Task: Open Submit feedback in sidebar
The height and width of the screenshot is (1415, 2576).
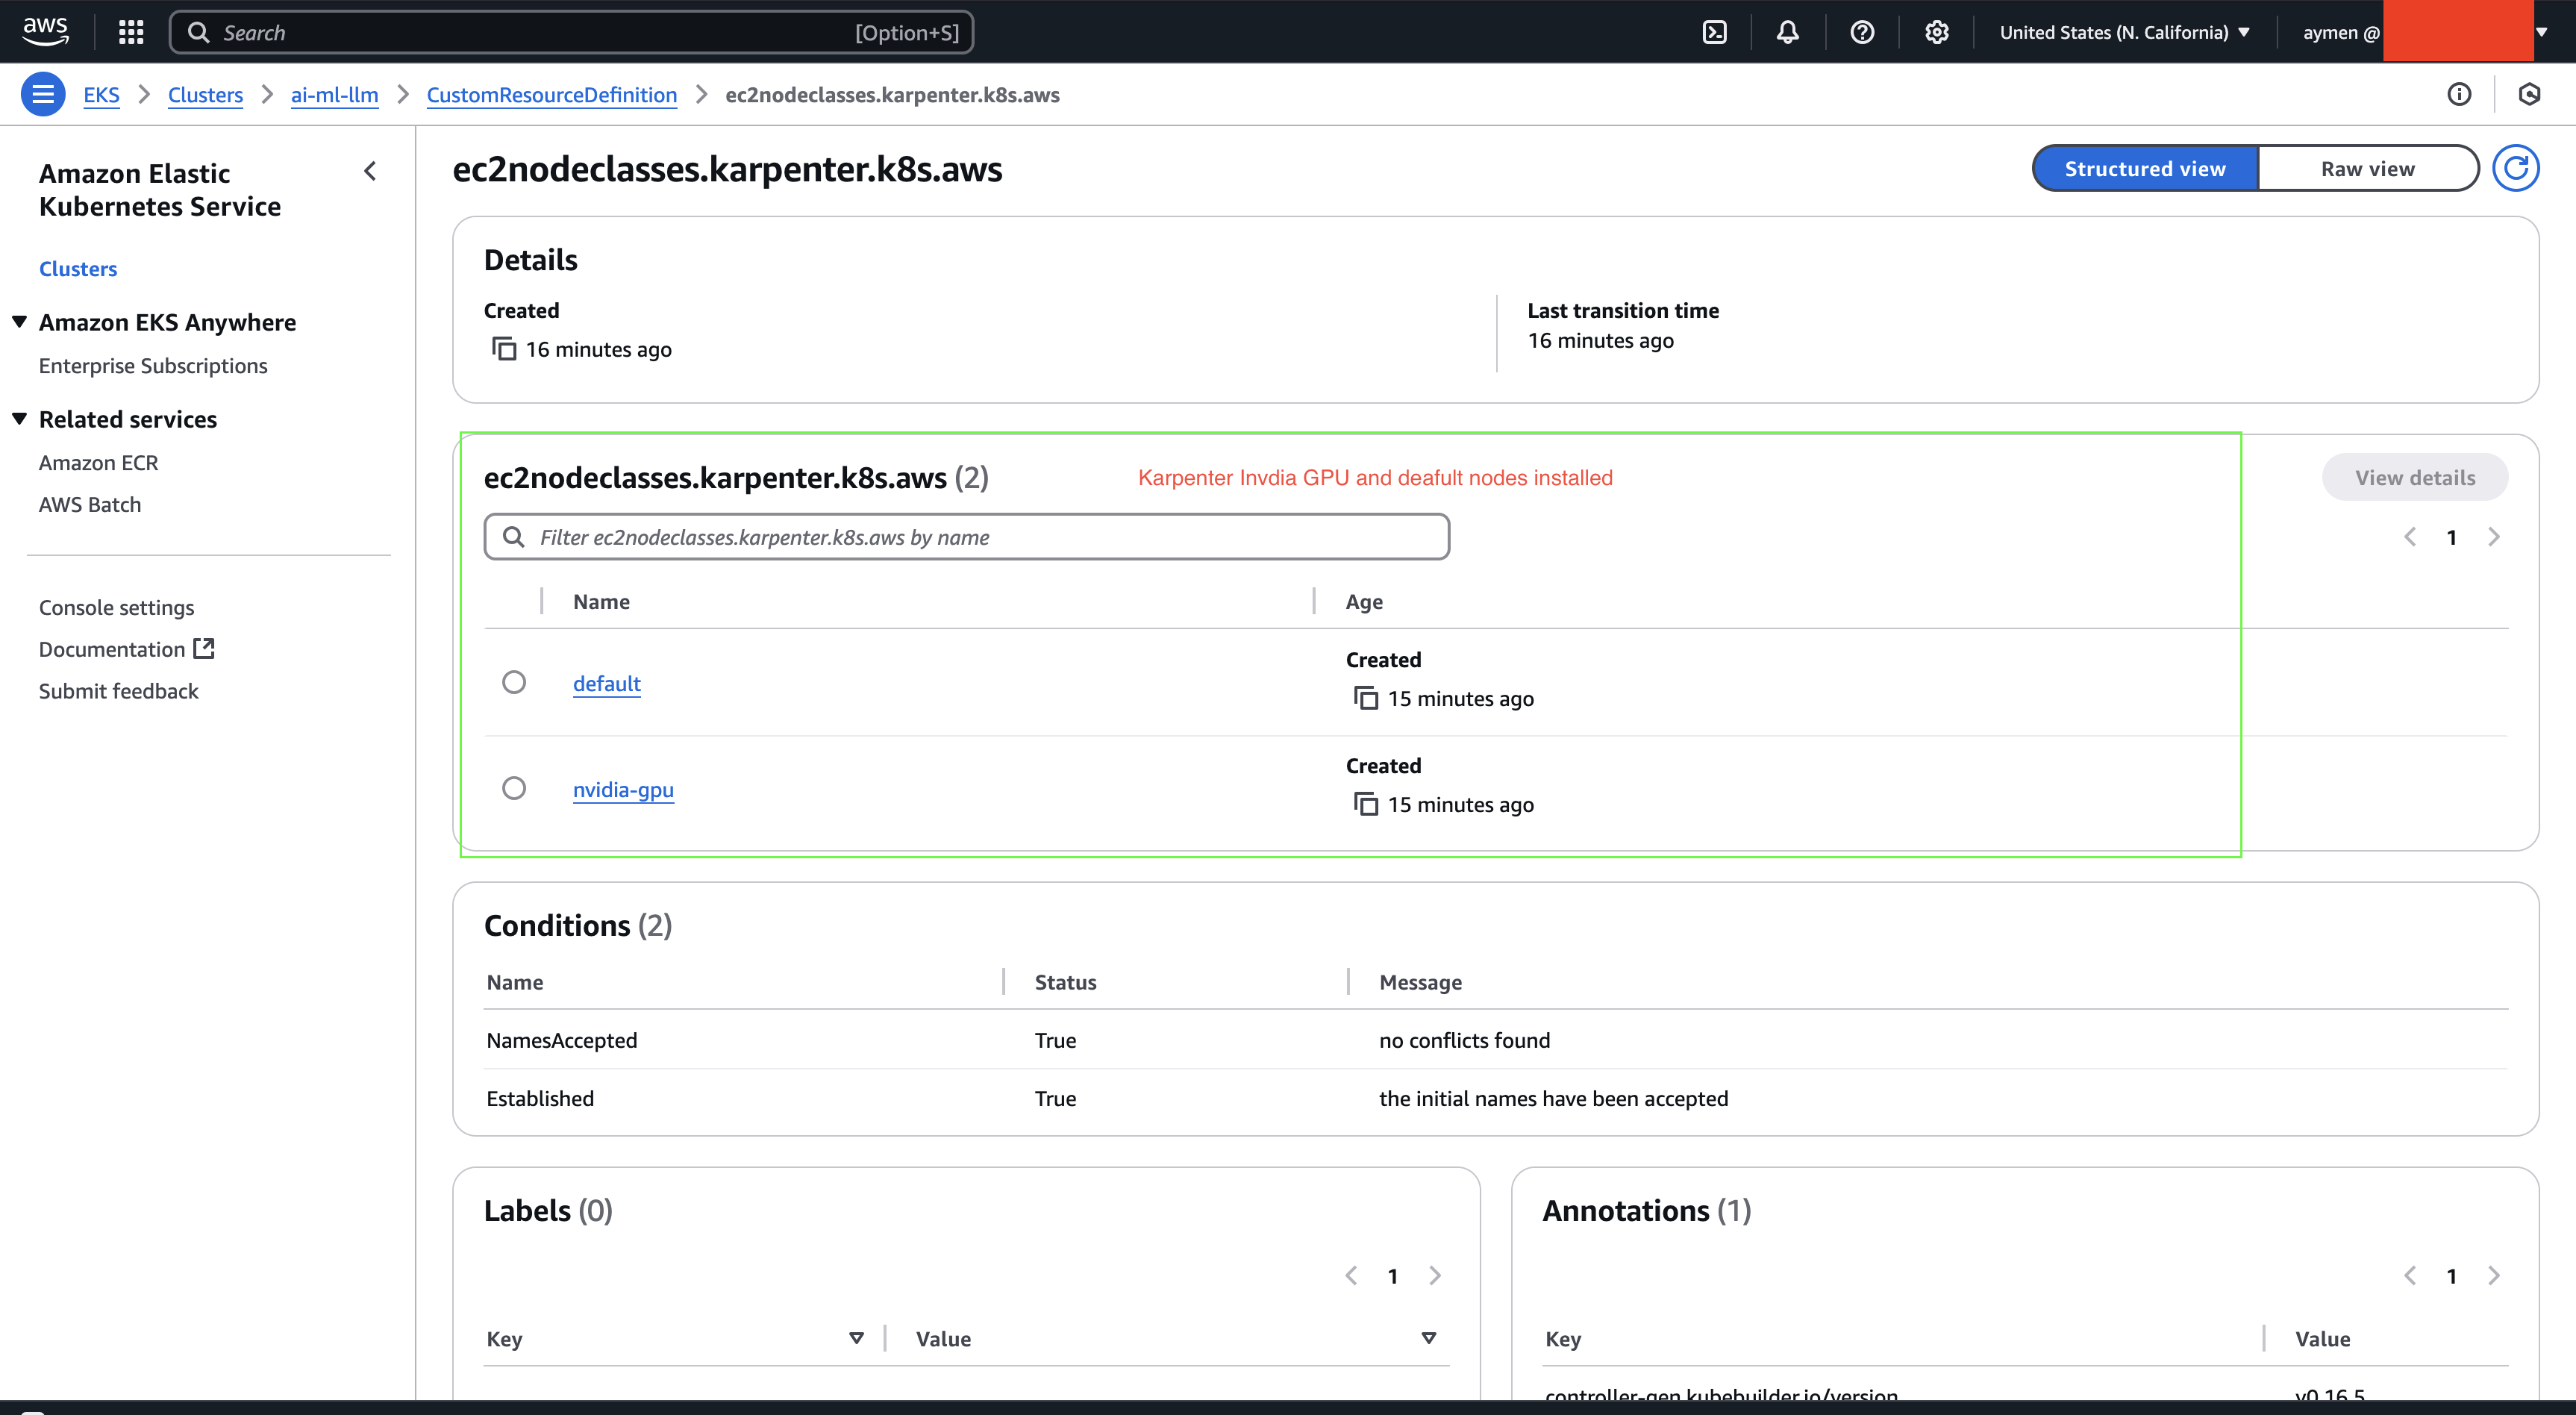Action: pyautogui.click(x=118, y=691)
